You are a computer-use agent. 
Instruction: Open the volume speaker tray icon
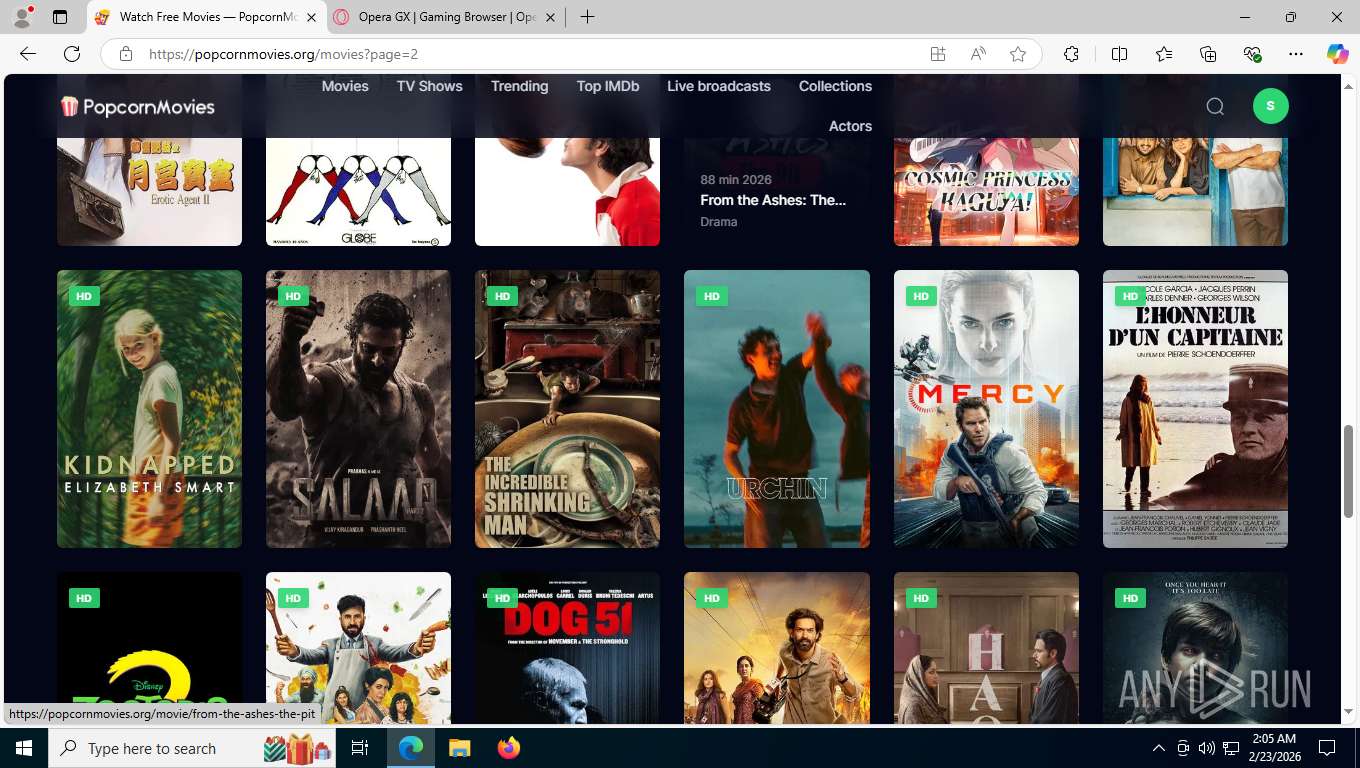click(1207, 748)
